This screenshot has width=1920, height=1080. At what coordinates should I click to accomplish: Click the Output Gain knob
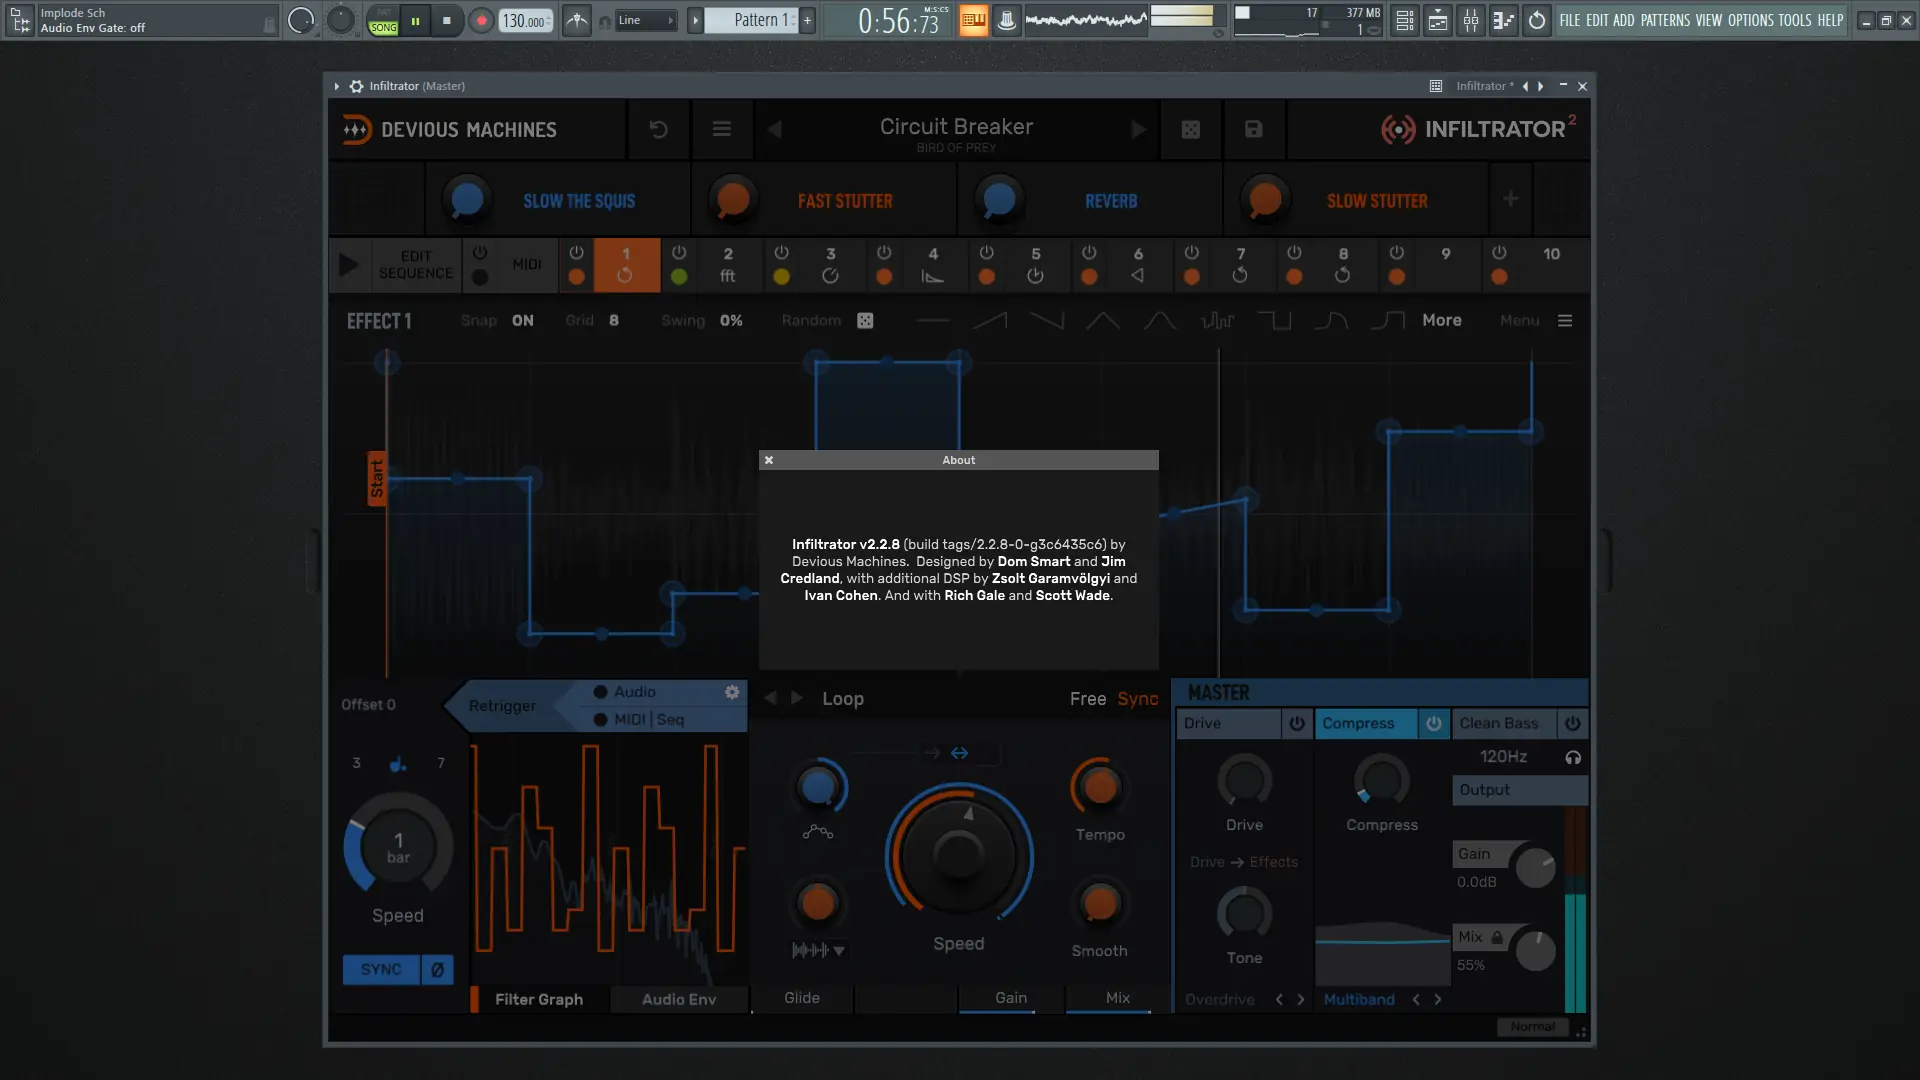pyautogui.click(x=1534, y=866)
